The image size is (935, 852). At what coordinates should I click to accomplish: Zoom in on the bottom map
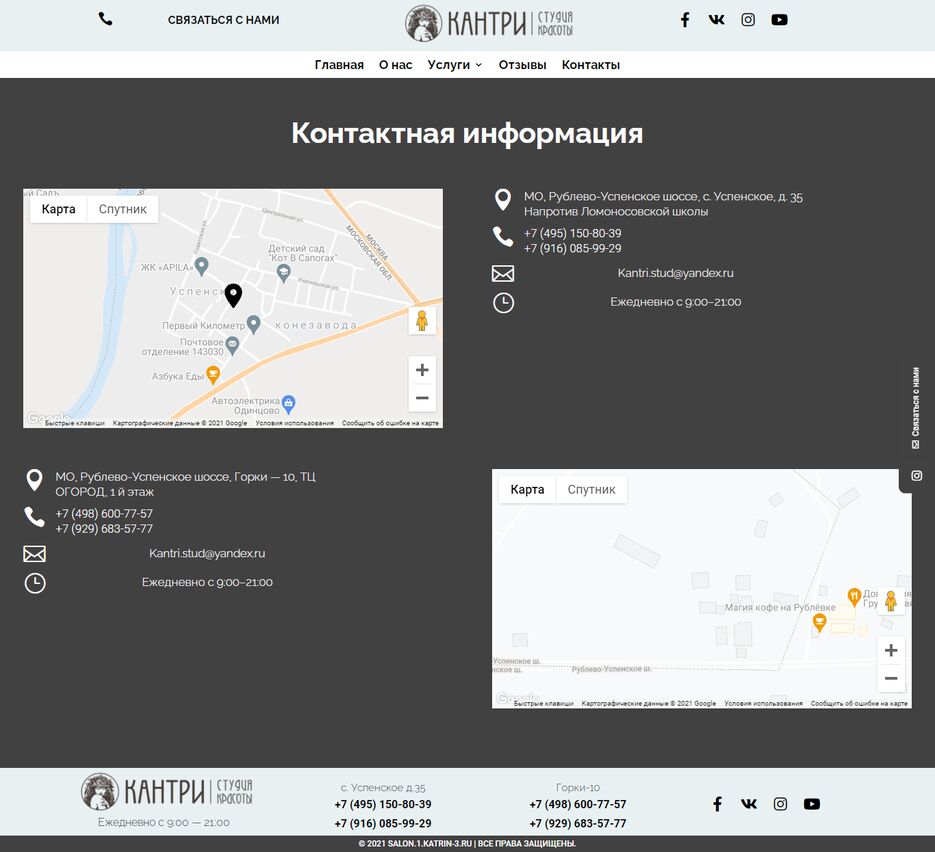pos(891,649)
